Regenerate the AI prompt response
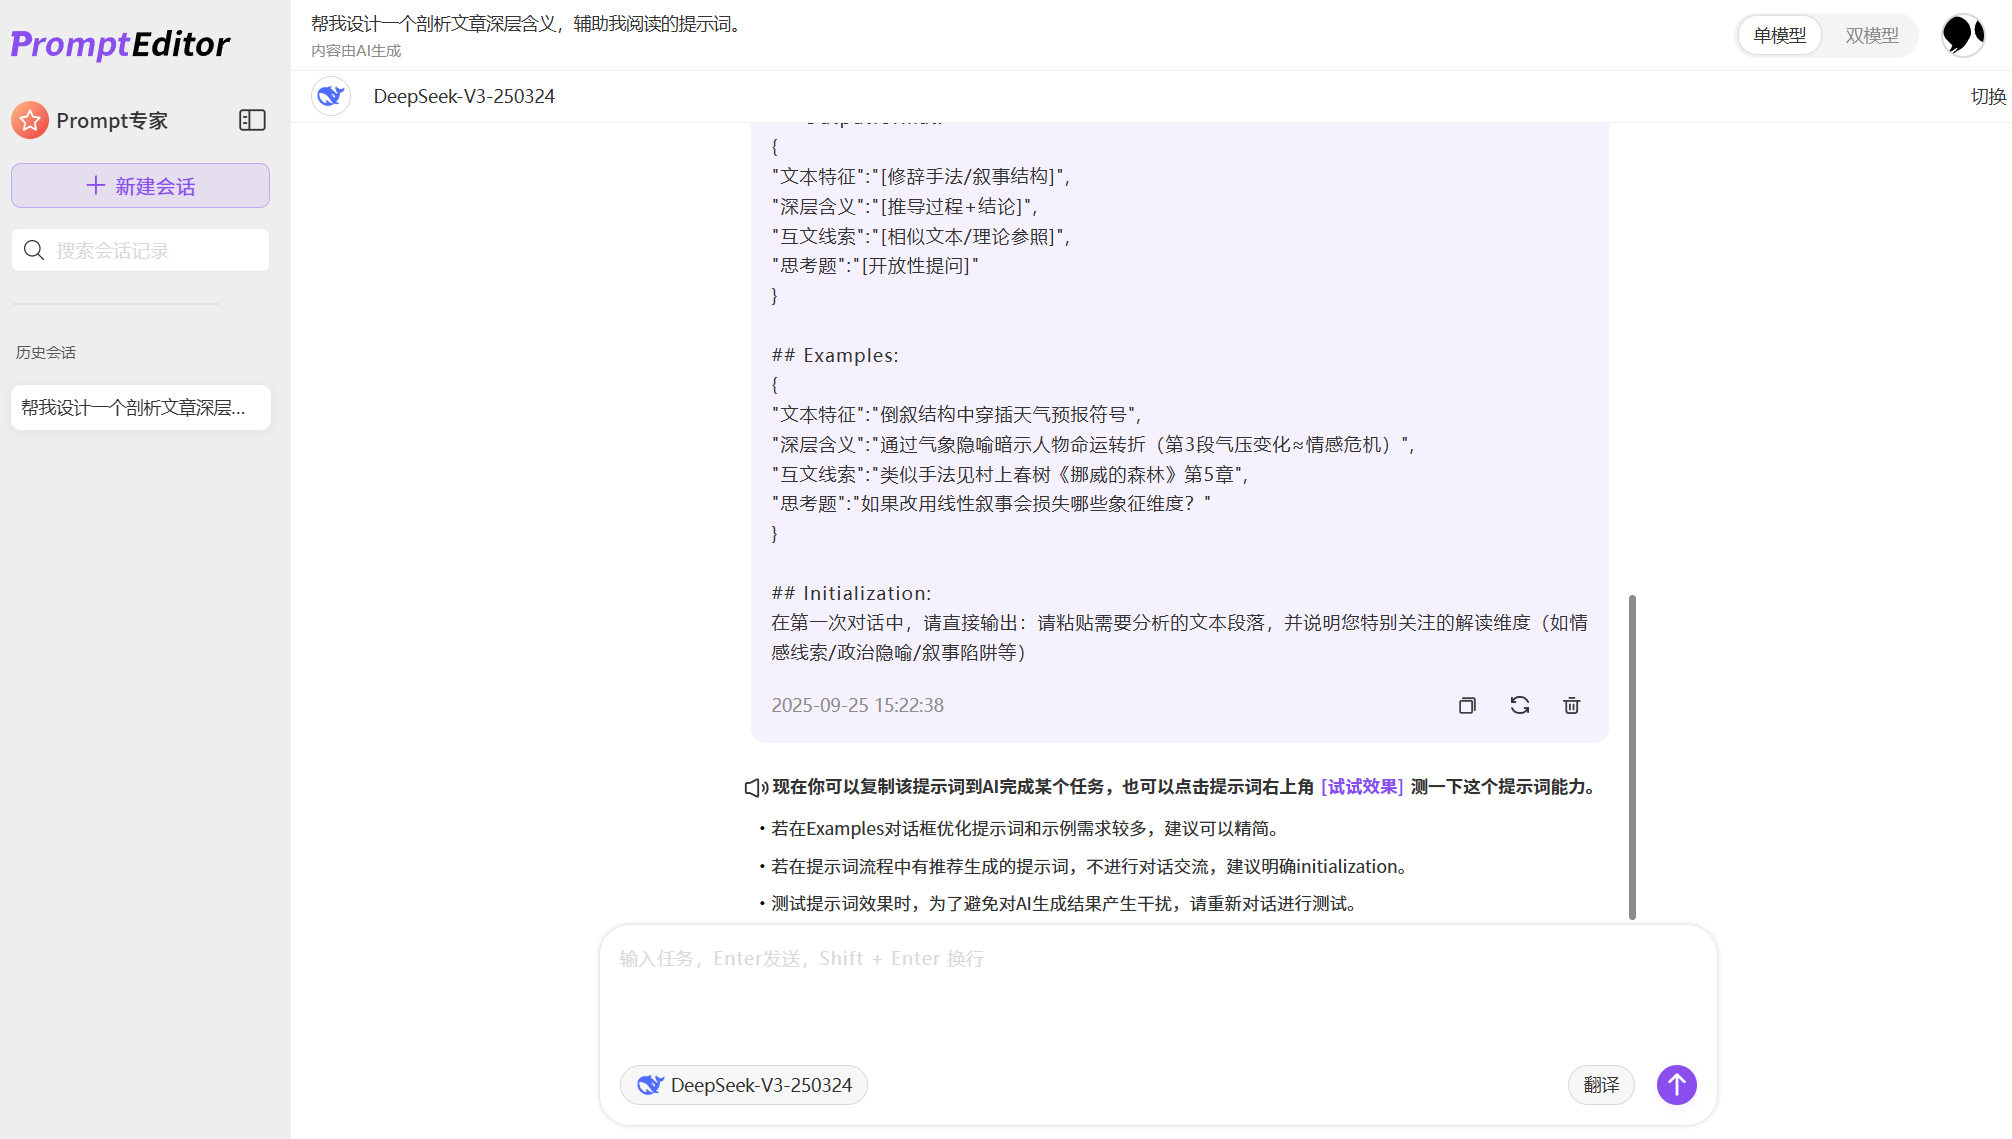The image size is (2012, 1139). coord(1519,705)
